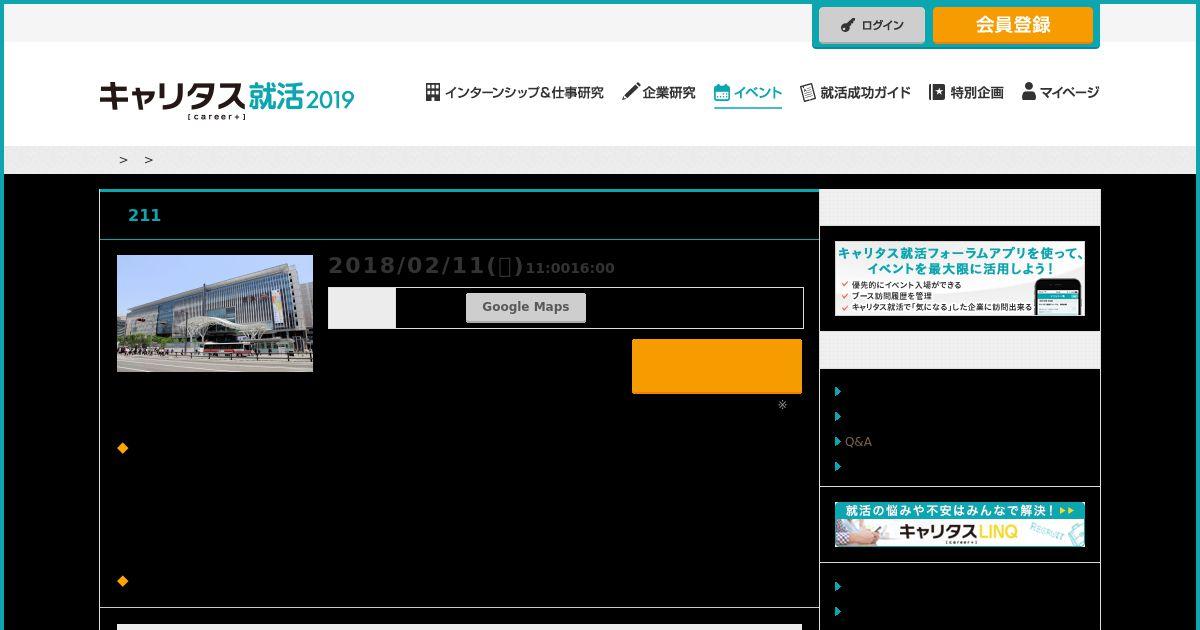The image size is (1200, 630).
Task: Click the 2018/02/11 event date text
Action: [426, 265]
